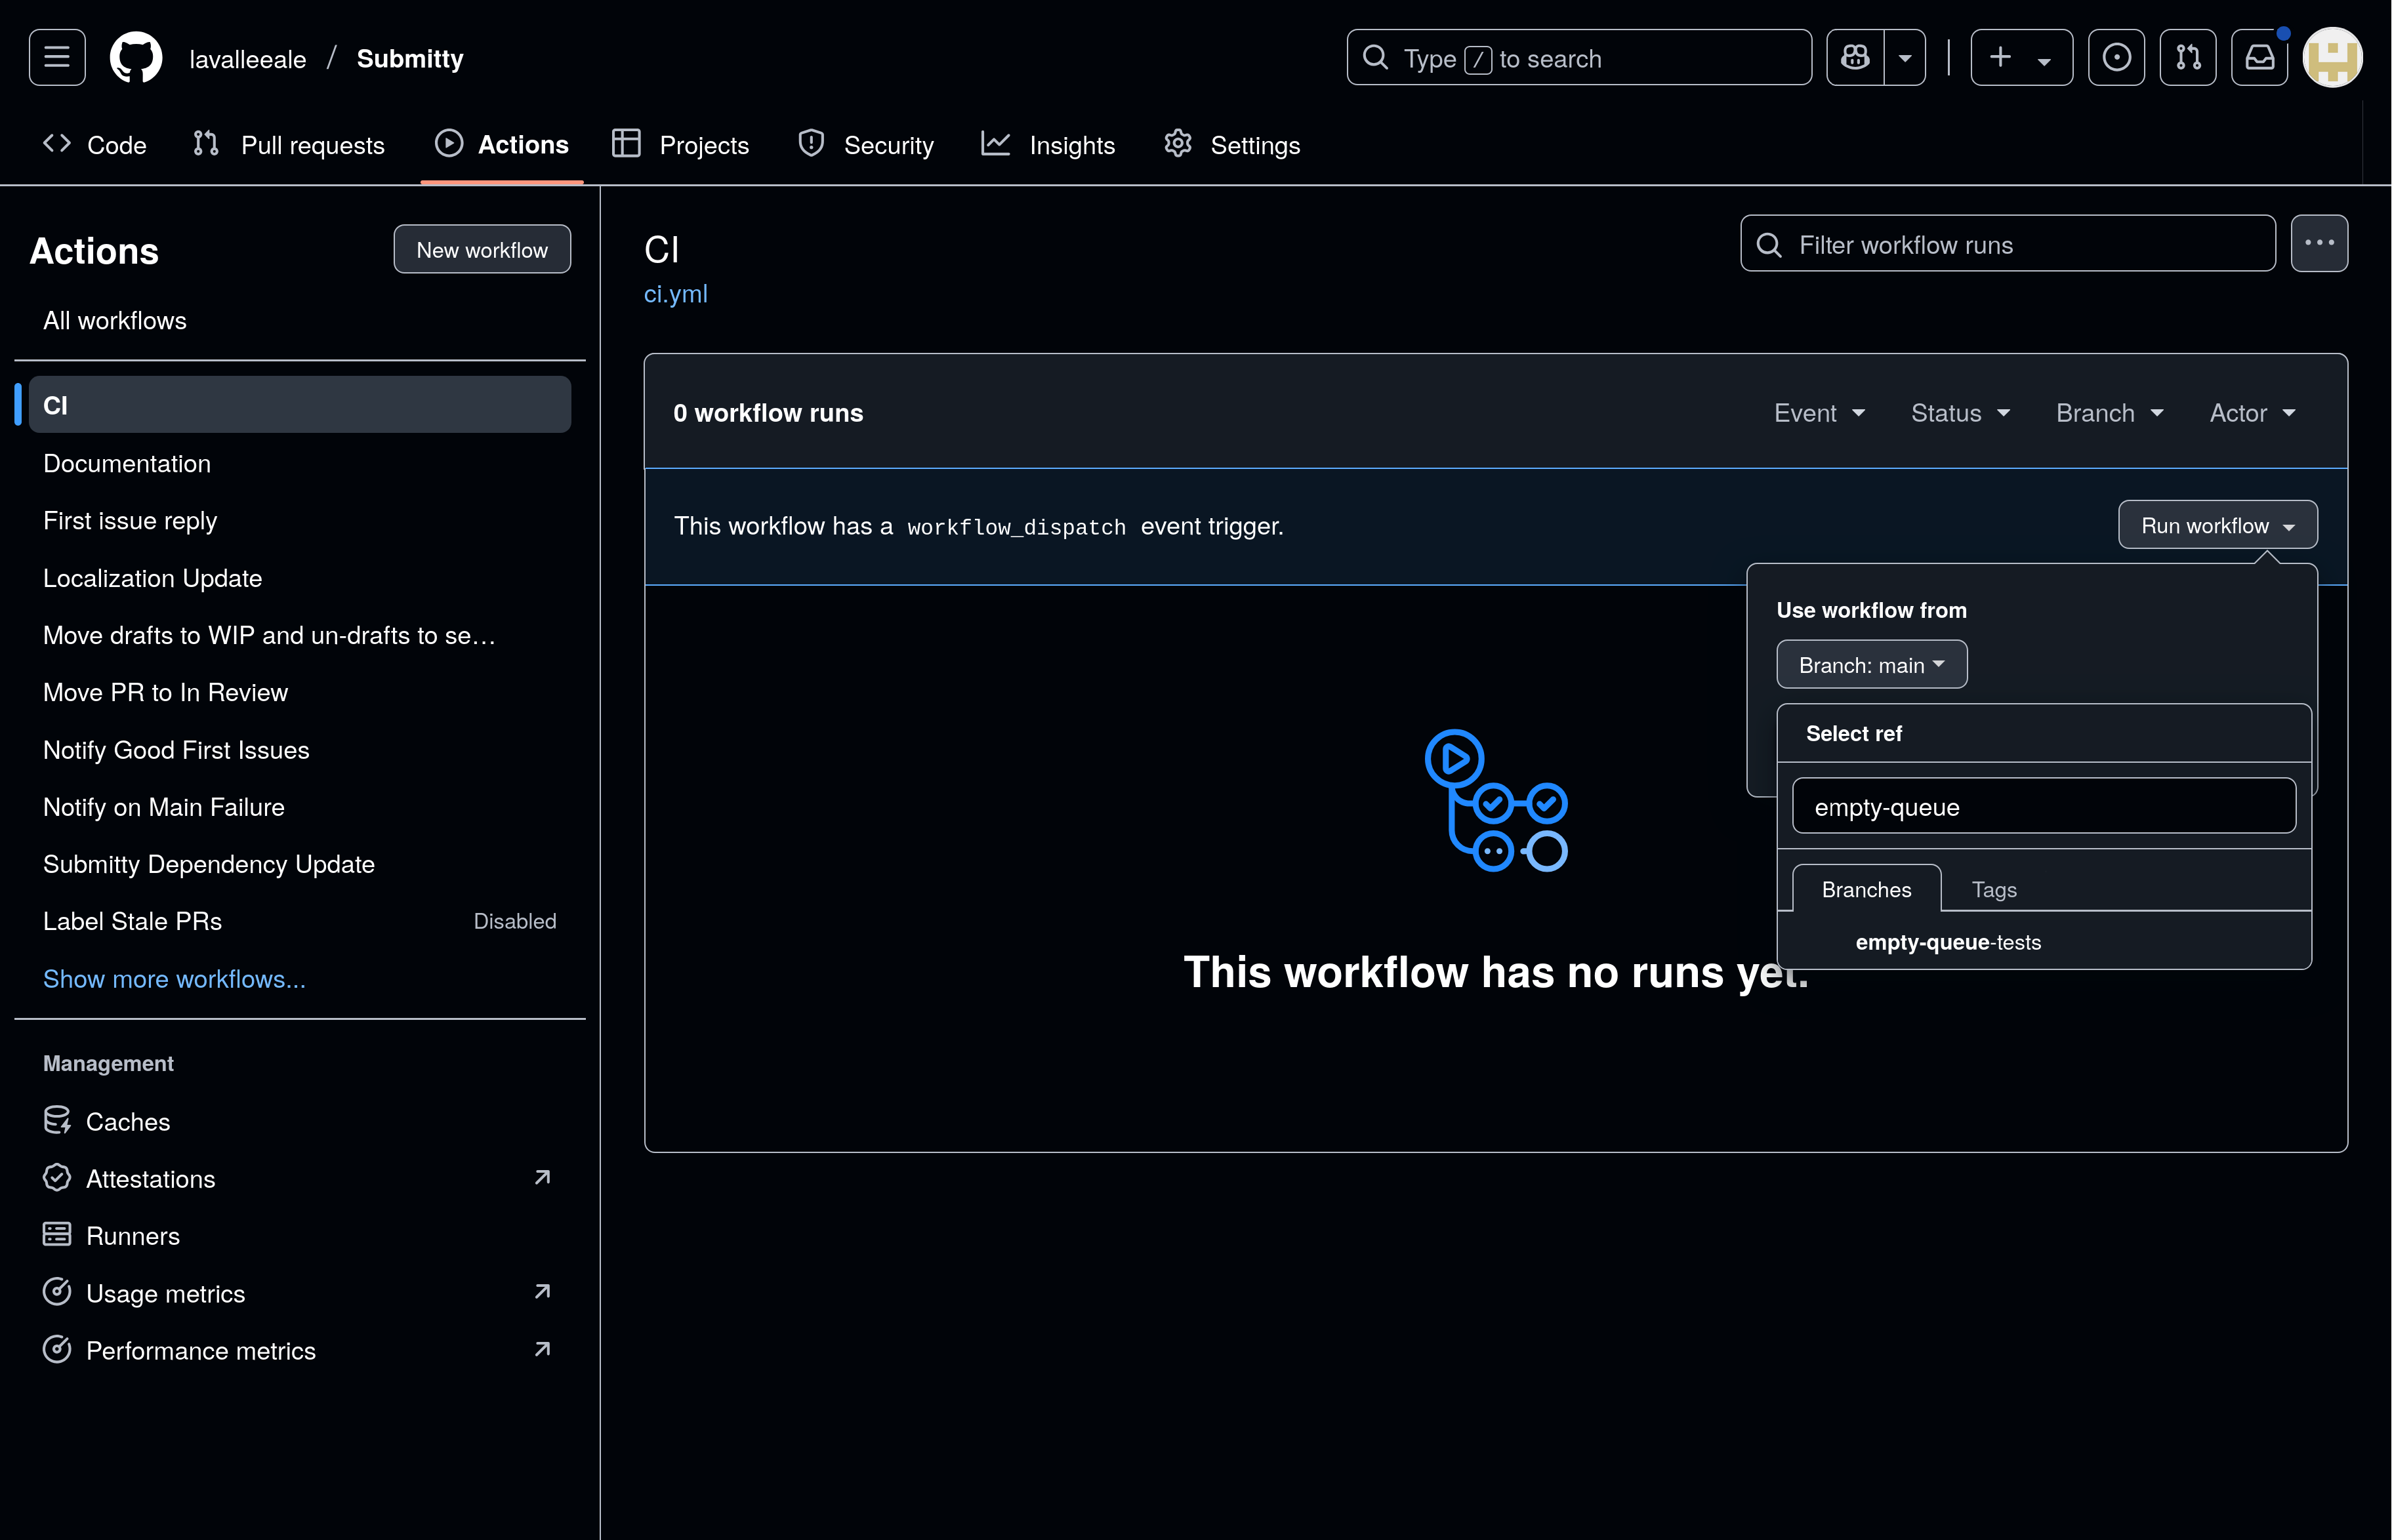Select the CI workflow in sidebar
Image resolution: width=2392 pixels, height=1540 pixels.
click(x=300, y=405)
